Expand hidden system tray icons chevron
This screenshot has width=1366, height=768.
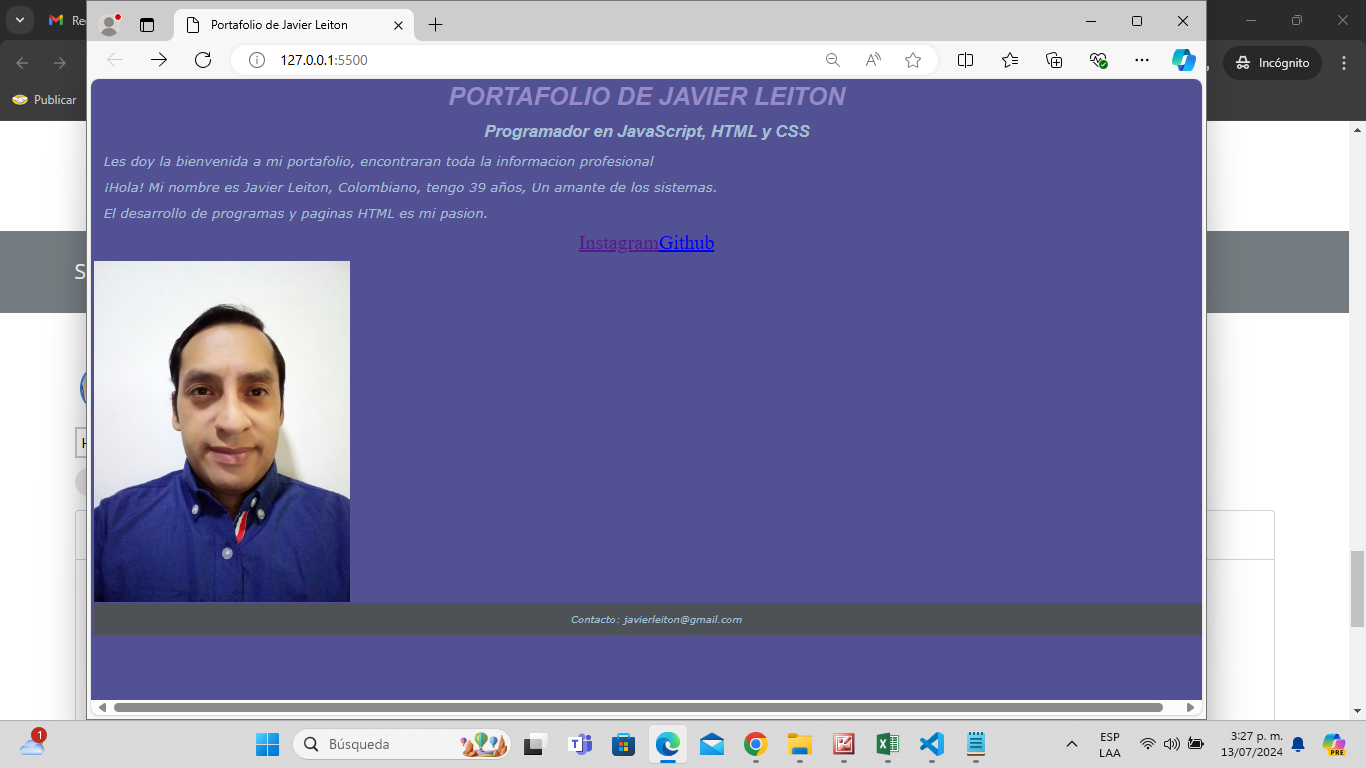(x=1072, y=744)
